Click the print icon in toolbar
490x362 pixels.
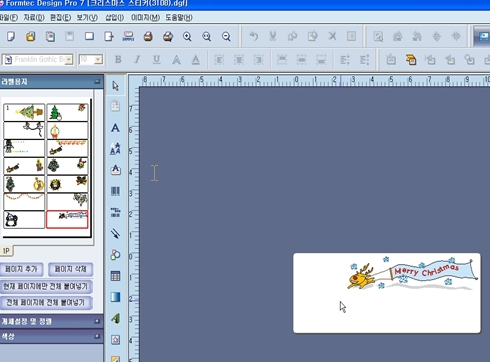[148, 36]
